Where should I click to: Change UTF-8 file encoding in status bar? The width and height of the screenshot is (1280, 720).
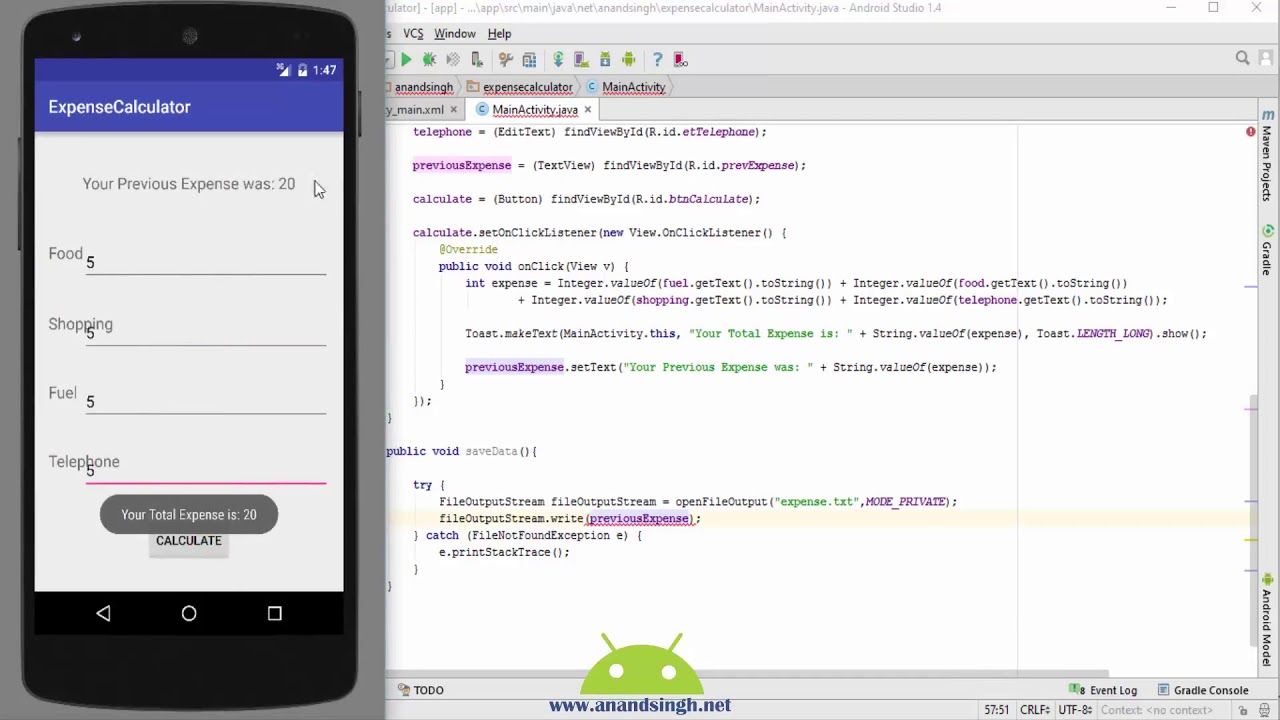(1075, 710)
